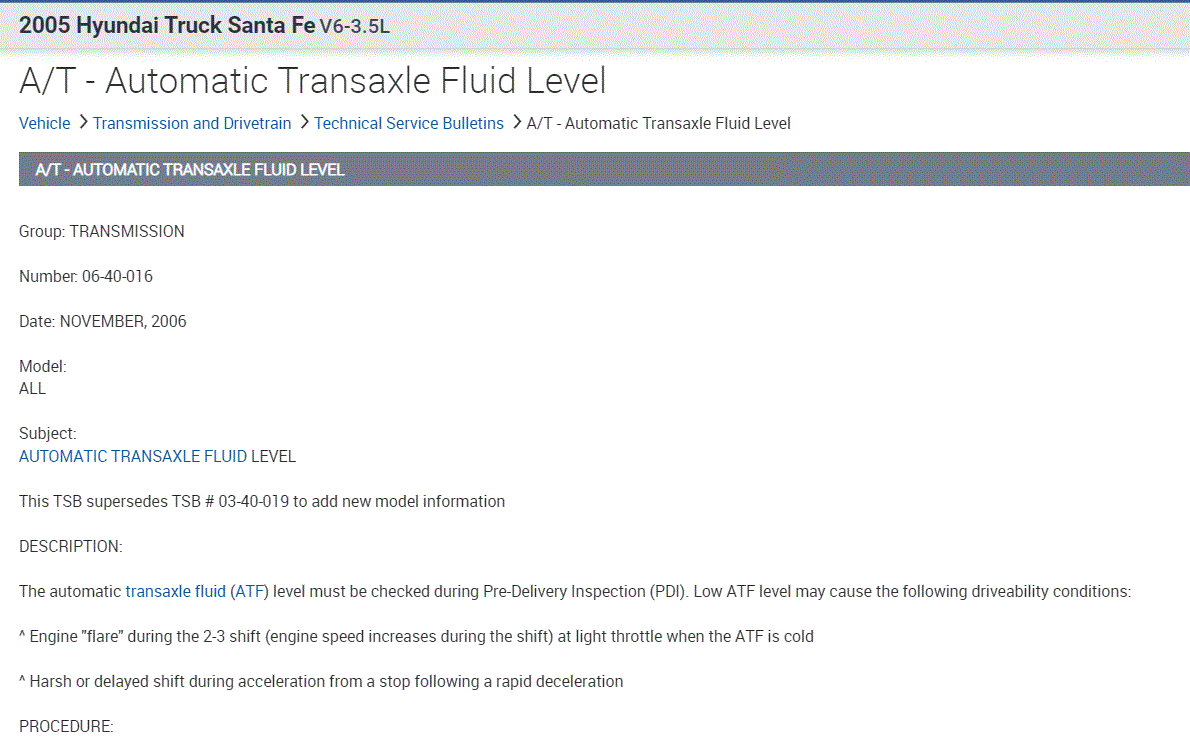Click the TSB # 03-40-019 supersedes line
Image resolution: width=1190 pixels, height=743 pixels.
(262, 501)
